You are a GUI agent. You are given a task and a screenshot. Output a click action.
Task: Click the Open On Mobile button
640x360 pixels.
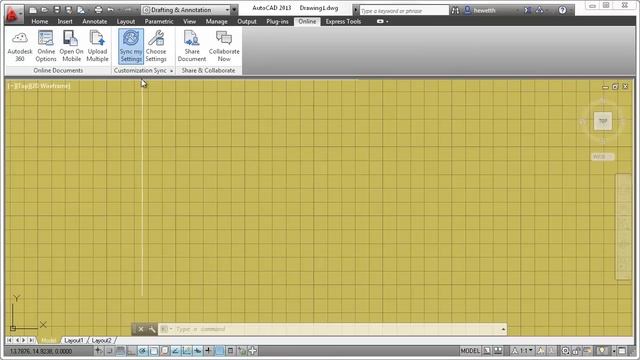click(x=71, y=46)
